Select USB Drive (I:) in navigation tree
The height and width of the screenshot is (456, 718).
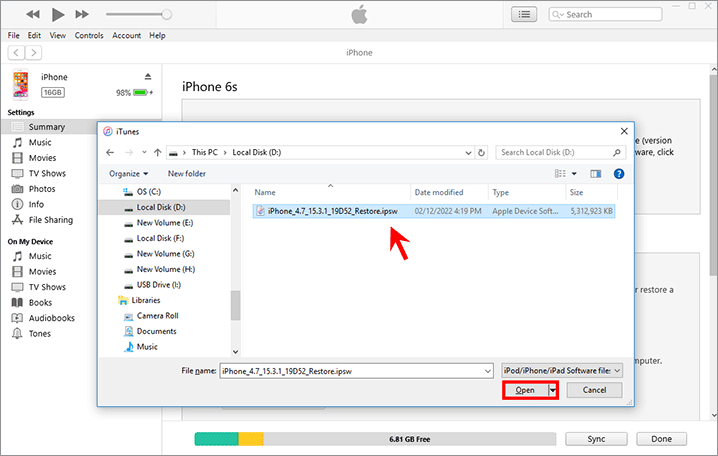pos(158,285)
